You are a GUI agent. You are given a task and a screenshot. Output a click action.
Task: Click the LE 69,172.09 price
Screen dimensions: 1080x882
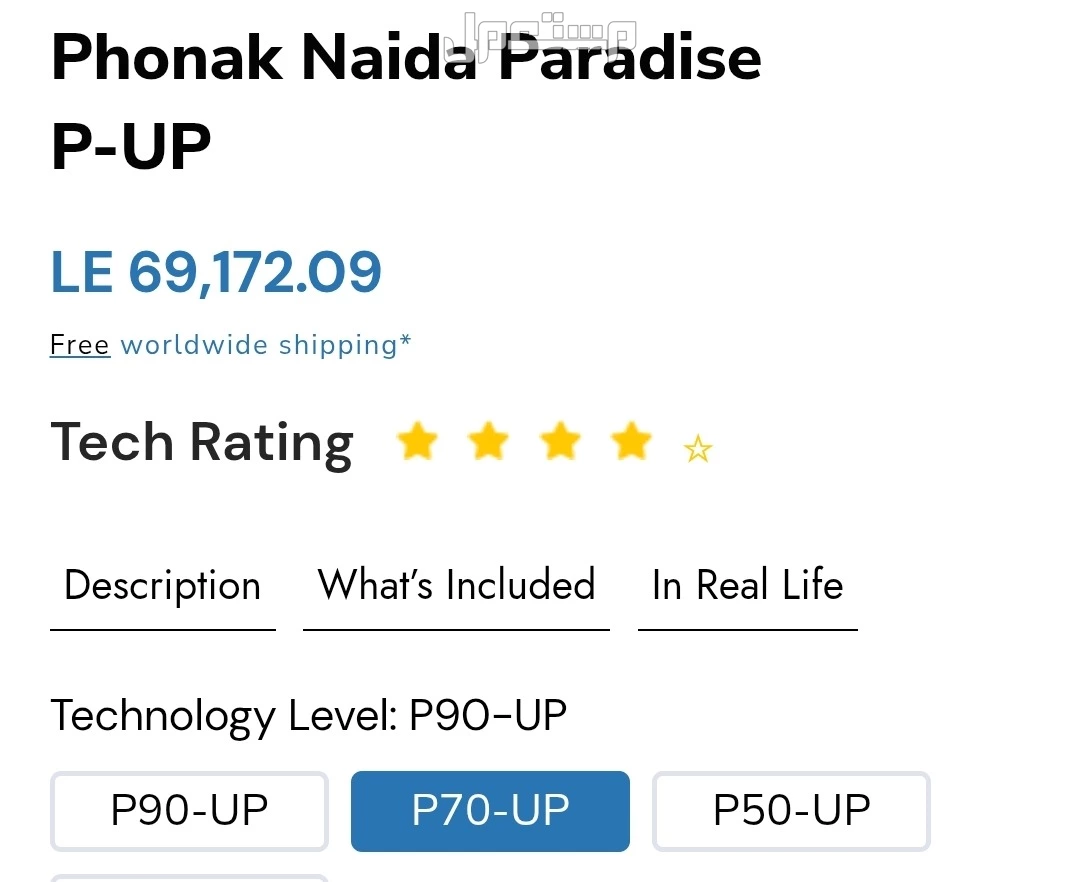pyautogui.click(x=216, y=272)
